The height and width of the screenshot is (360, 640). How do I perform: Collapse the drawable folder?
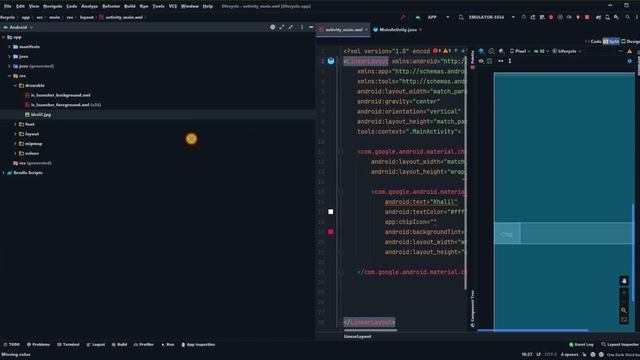click(x=16, y=86)
